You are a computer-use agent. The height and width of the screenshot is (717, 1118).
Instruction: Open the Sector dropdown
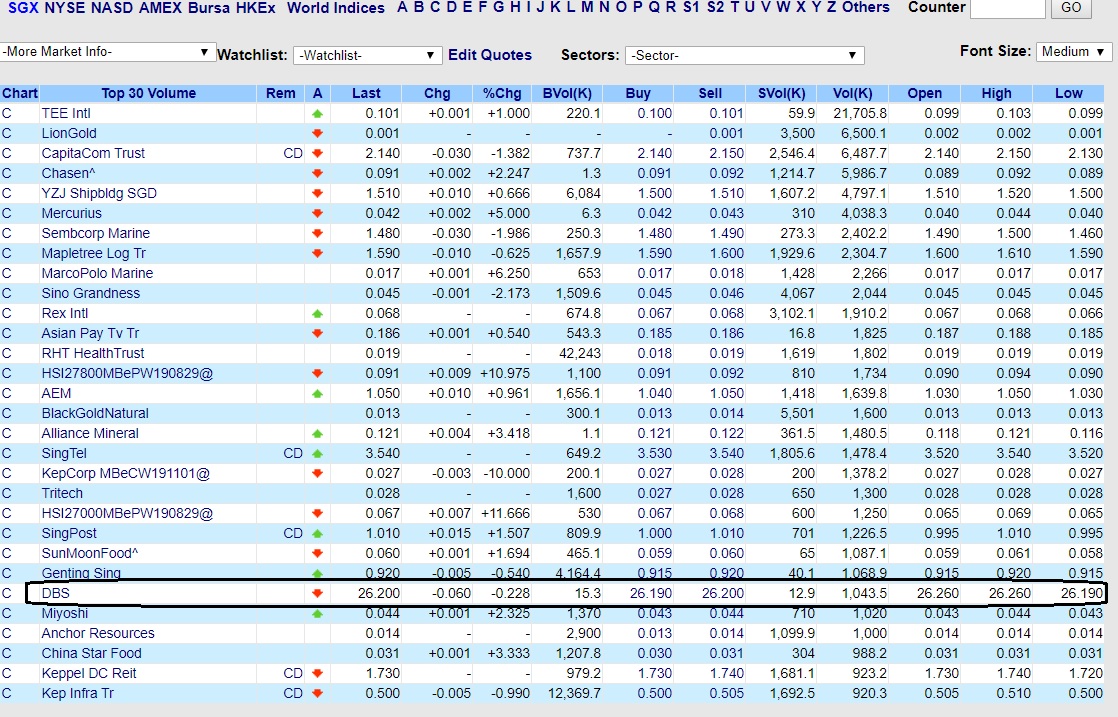(x=744, y=56)
